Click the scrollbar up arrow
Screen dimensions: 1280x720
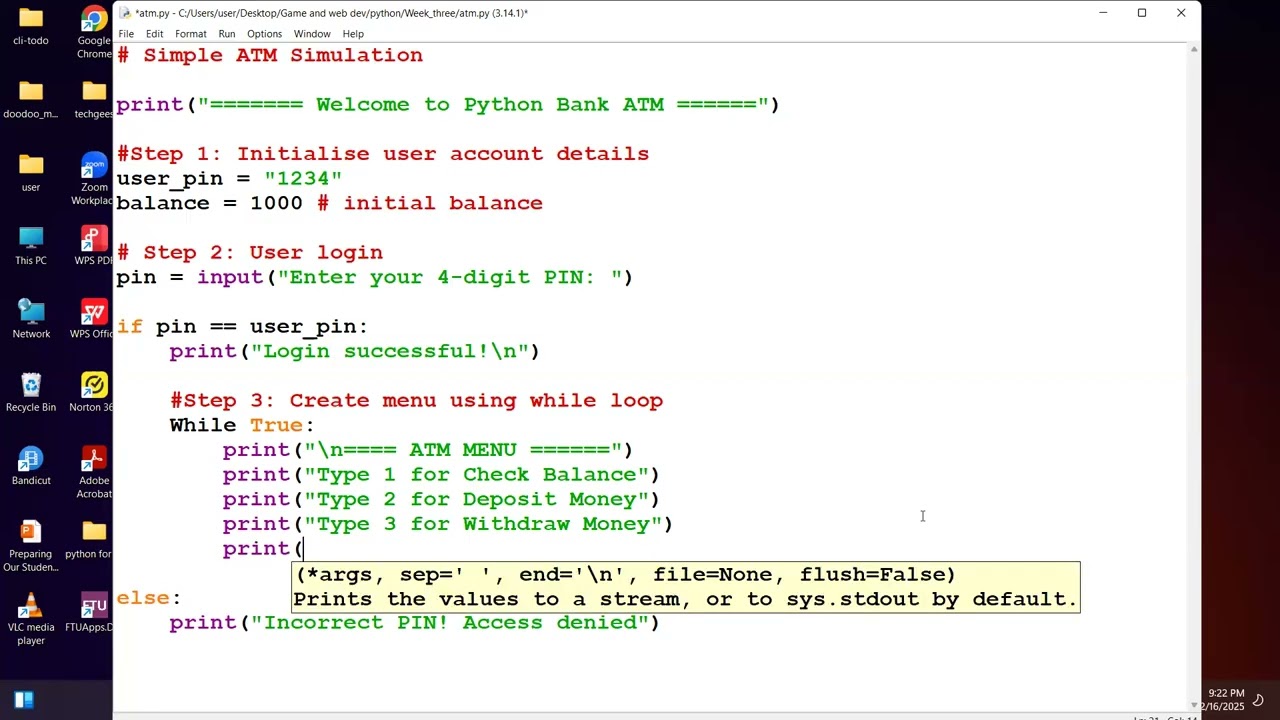[x=1193, y=48]
